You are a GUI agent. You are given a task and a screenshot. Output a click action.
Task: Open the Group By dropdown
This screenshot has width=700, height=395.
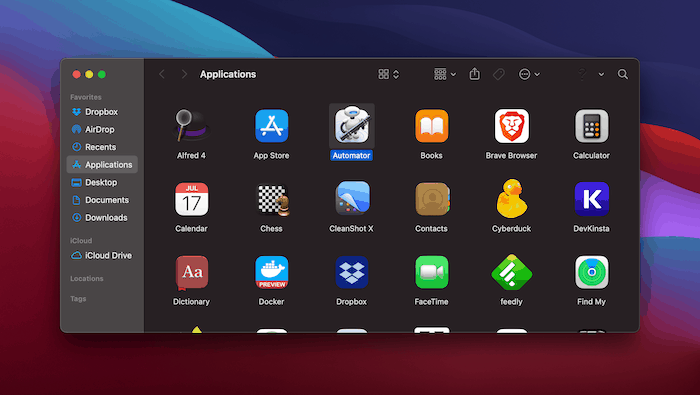click(x=445, y=74)
